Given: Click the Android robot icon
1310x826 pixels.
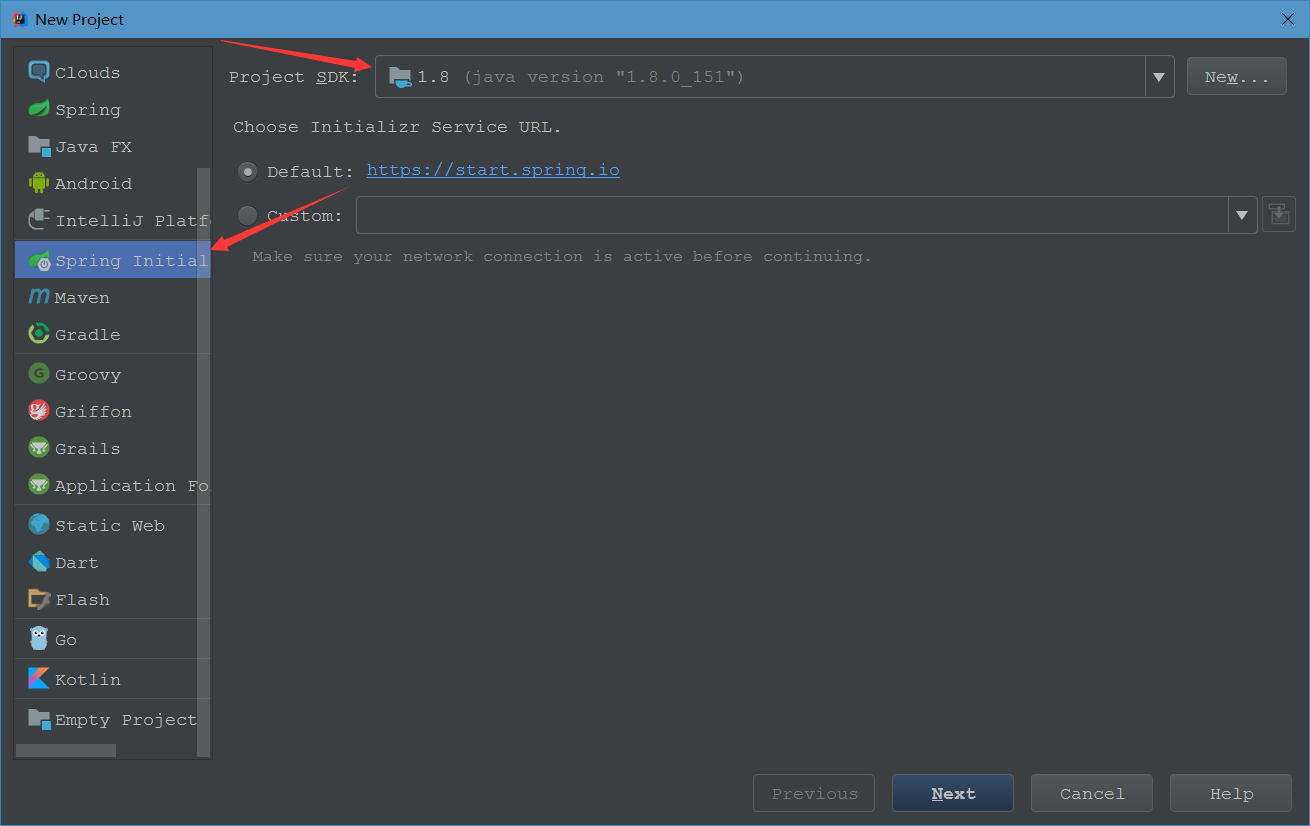Looking at the screenshot, I should tap(39, 183).
